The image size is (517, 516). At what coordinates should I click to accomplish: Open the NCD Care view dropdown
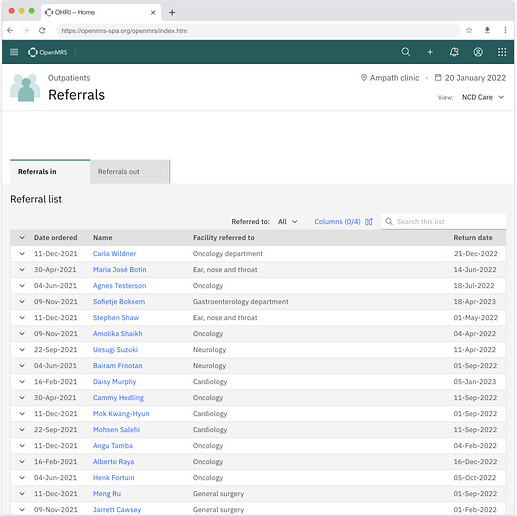click(483, 97)
